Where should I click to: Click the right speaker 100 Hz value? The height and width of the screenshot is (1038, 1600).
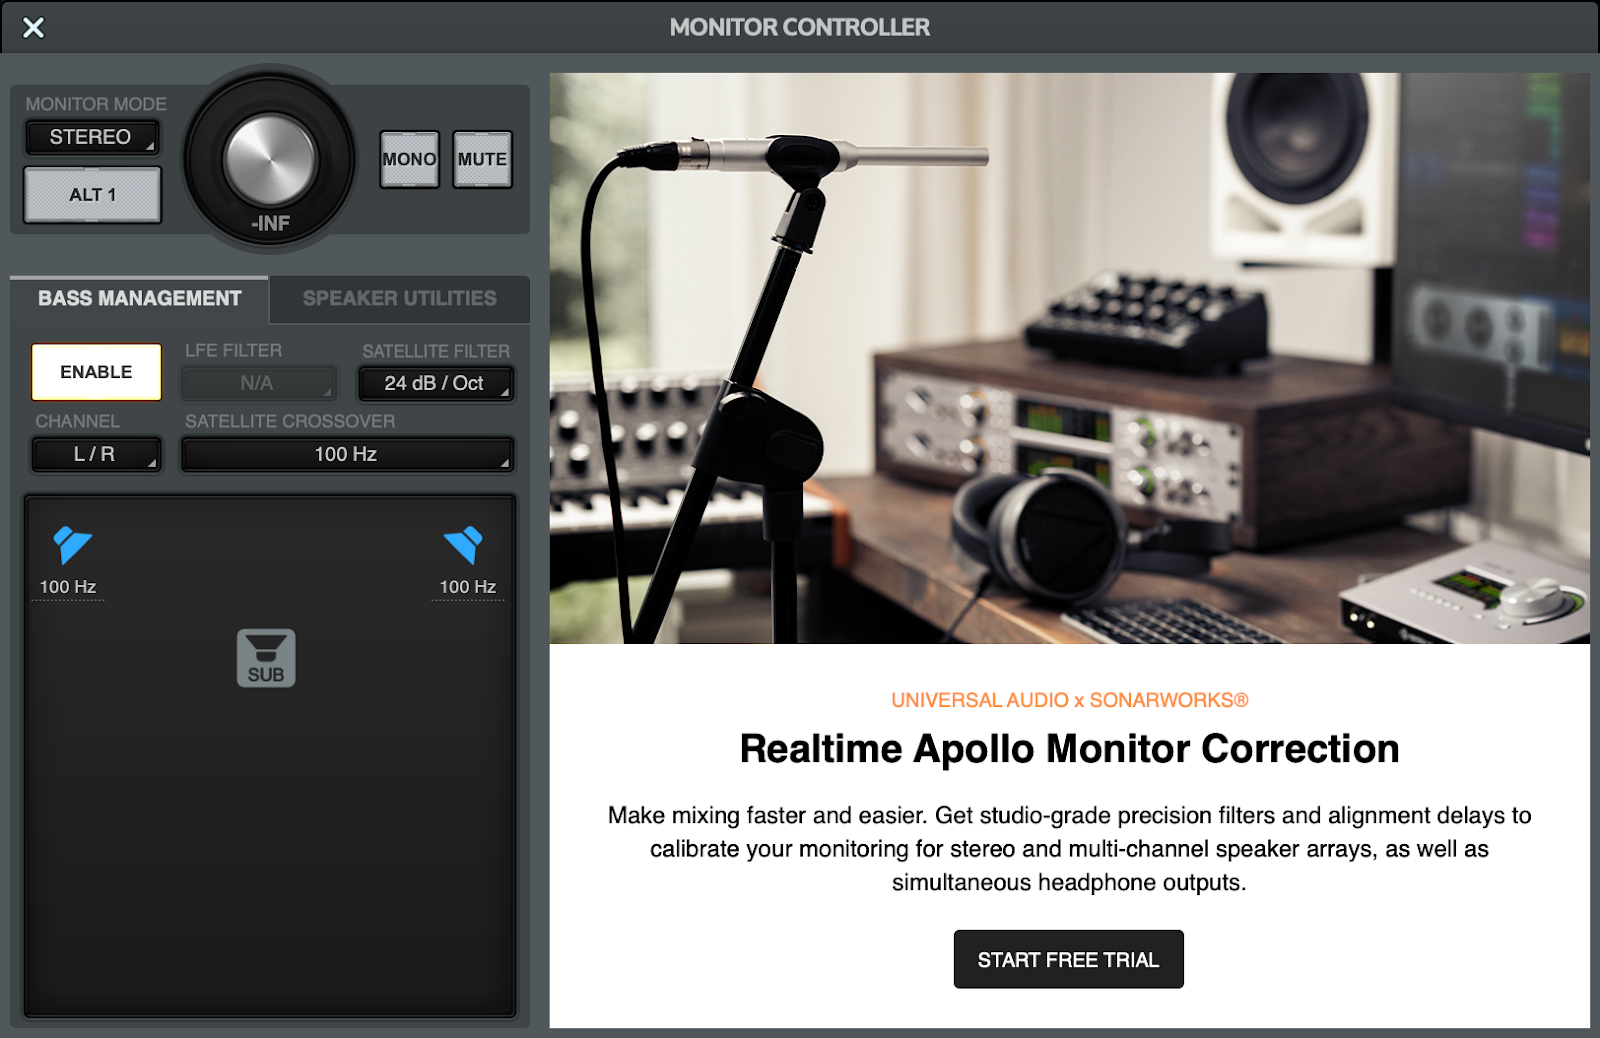468,587
